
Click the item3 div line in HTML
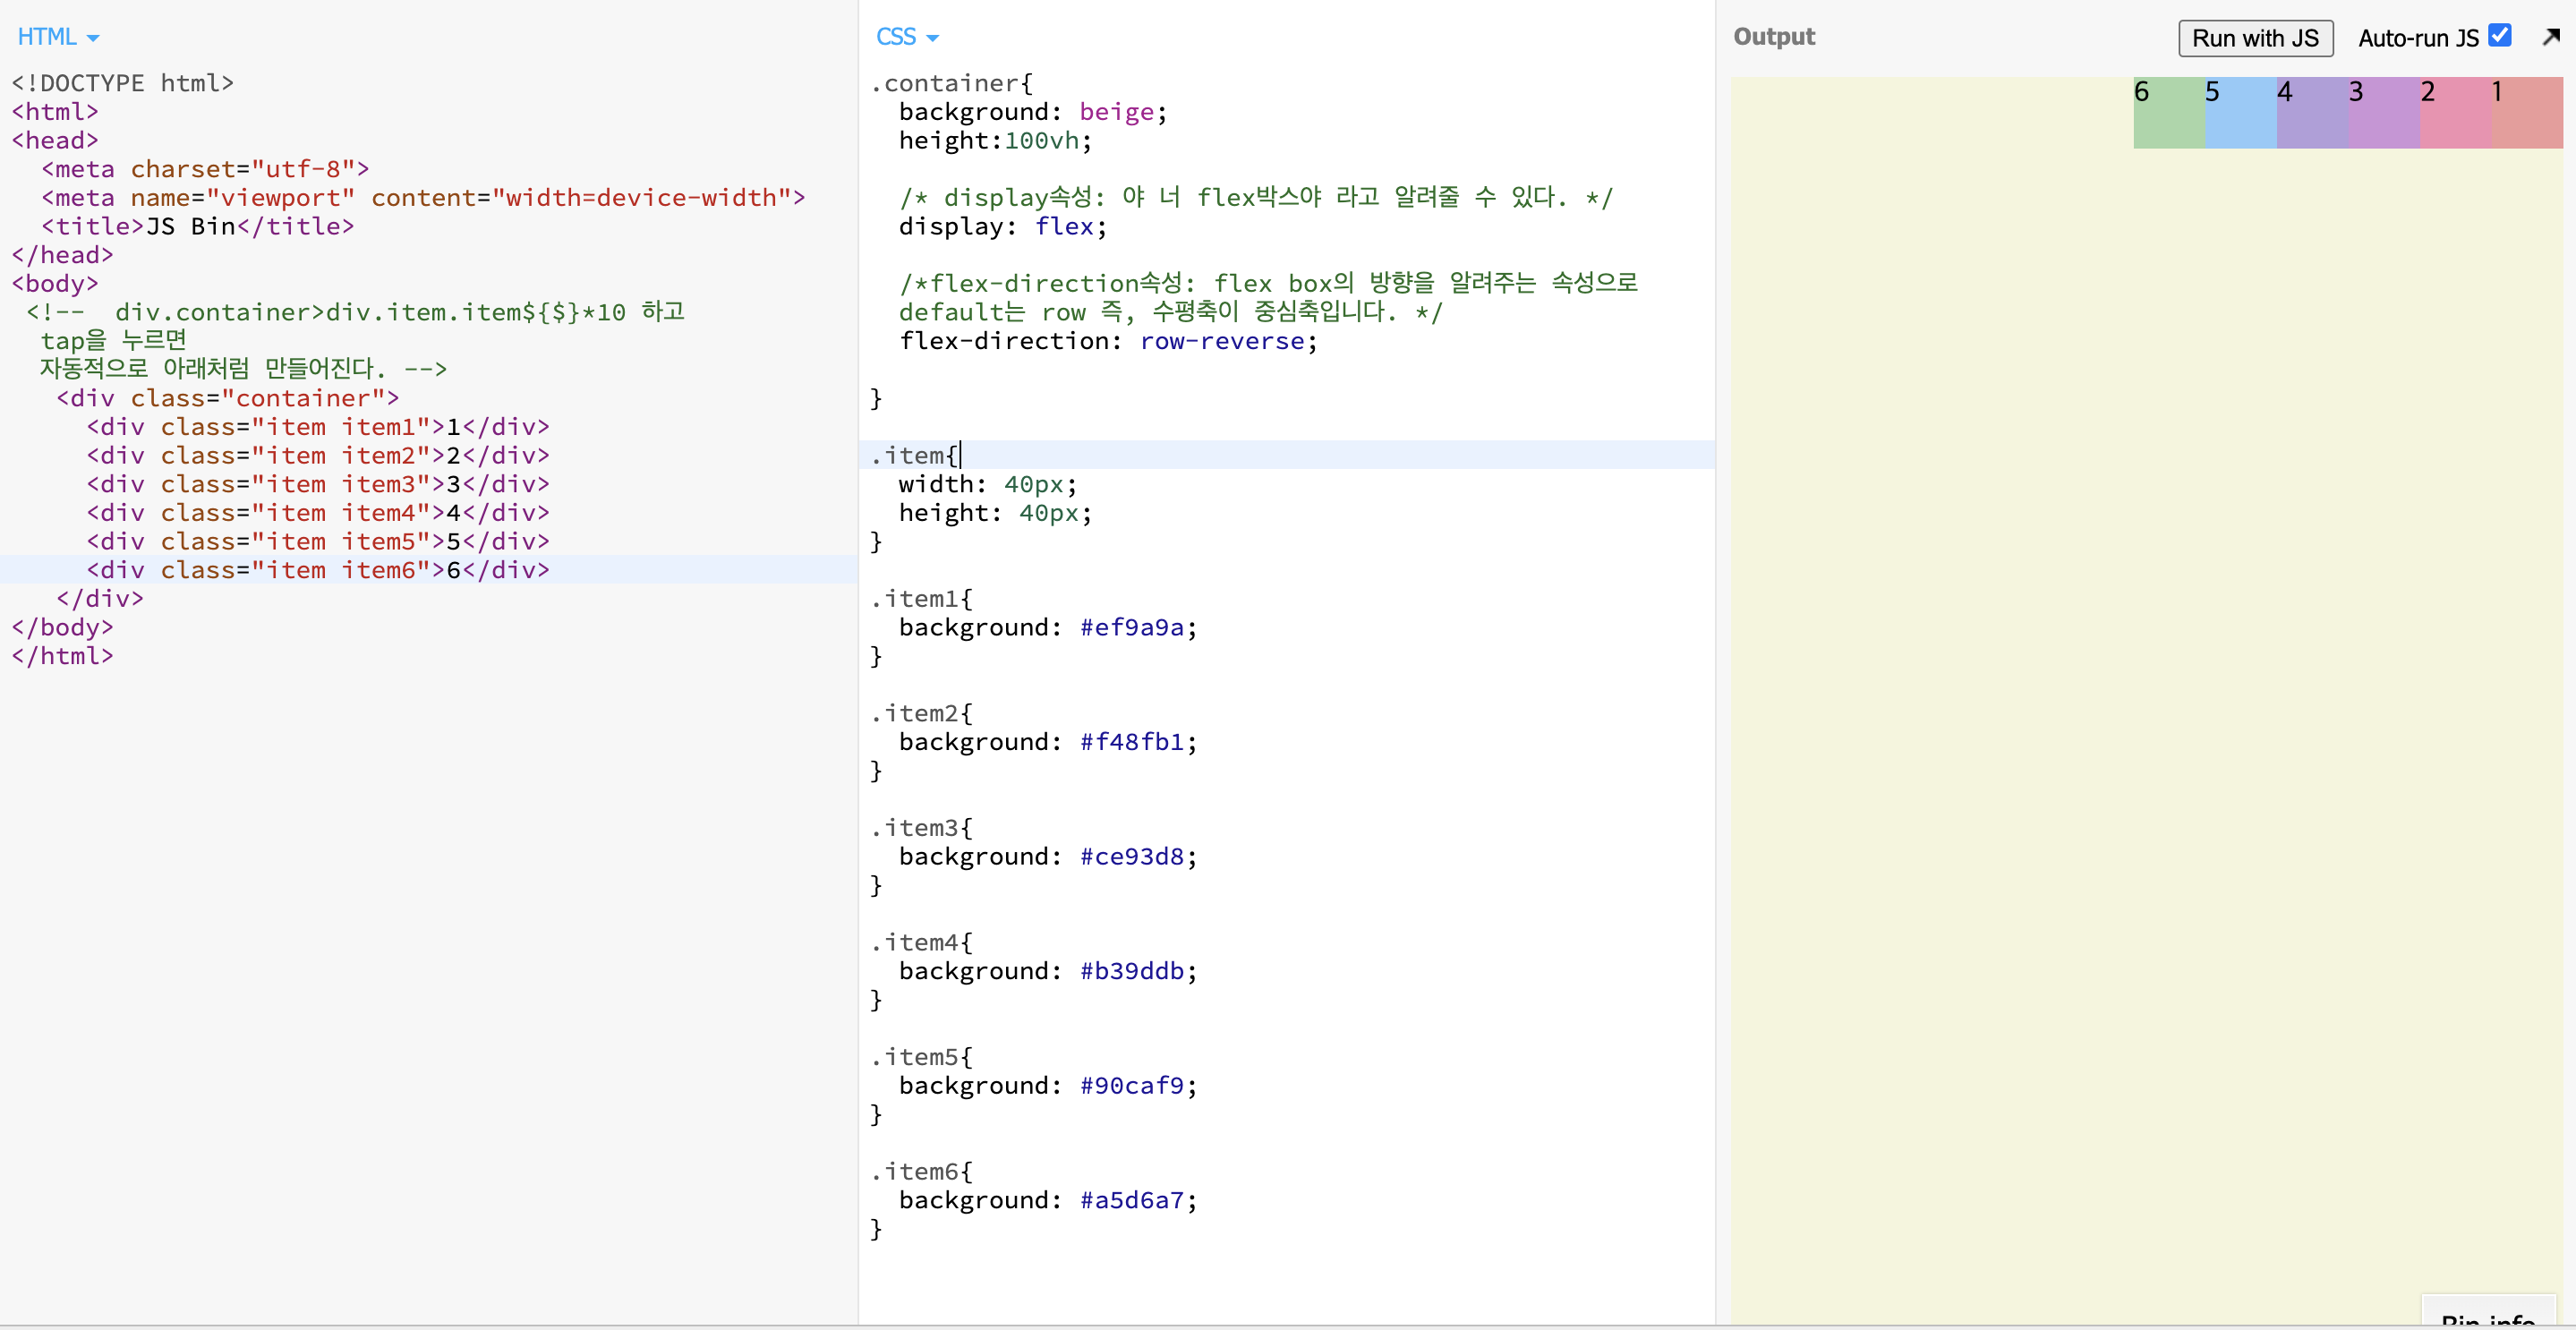[x=318, y=484]
